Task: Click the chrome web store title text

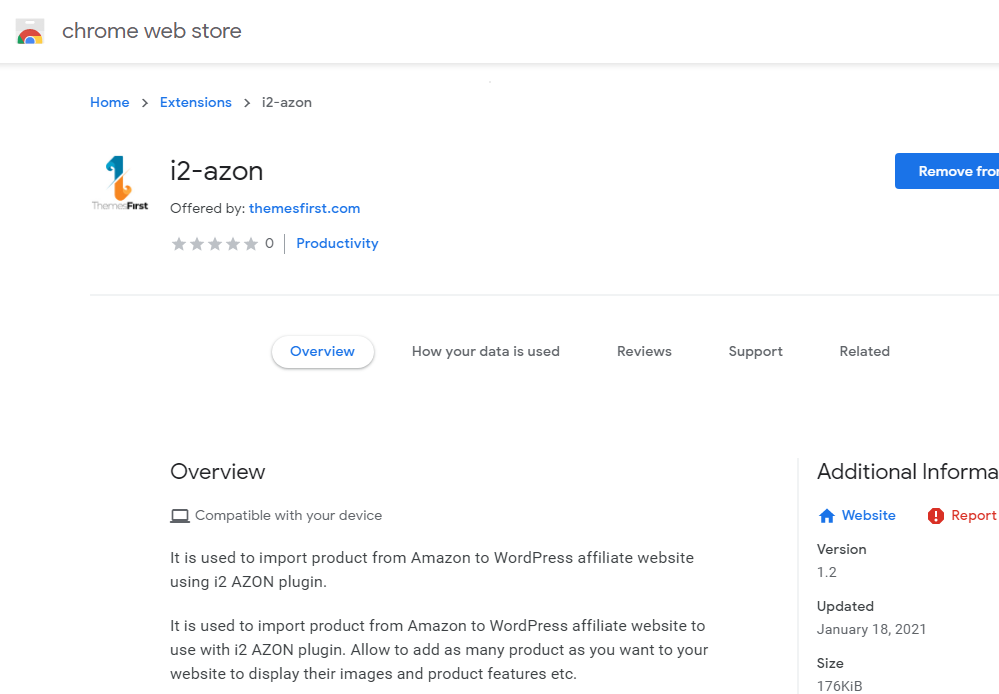Action: pyautogui.click(x=152, y=31)
